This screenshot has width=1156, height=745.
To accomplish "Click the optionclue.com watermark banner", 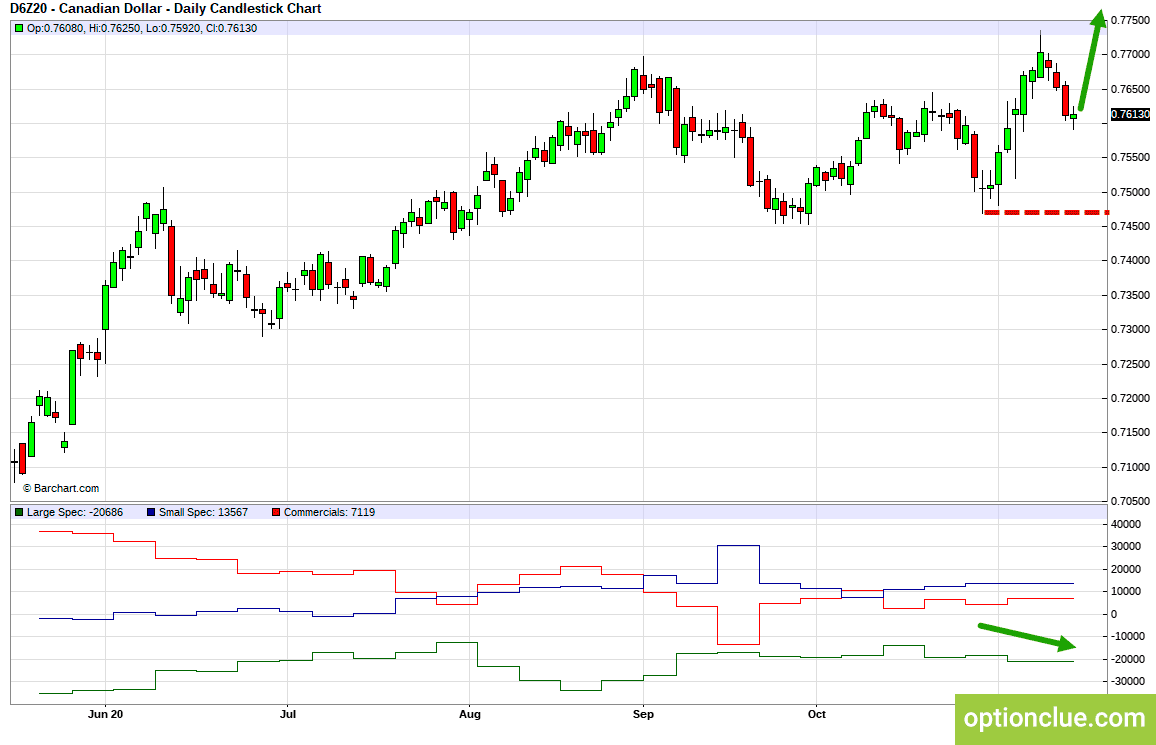I will [x=1055, y=719].
